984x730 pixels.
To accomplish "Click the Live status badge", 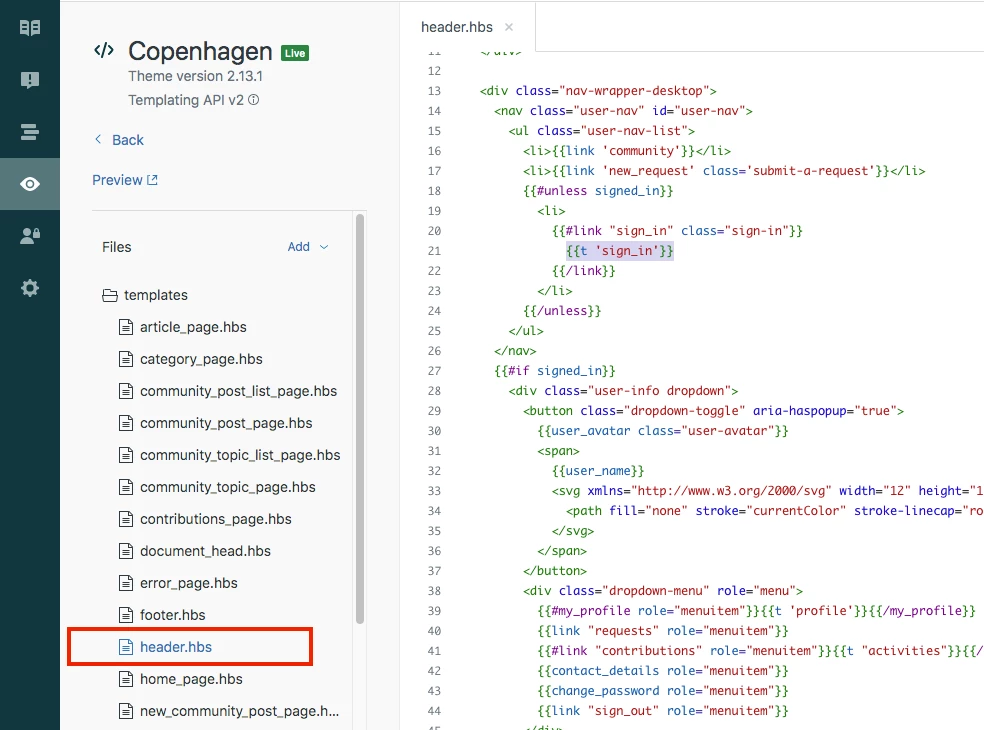I will 294,53.
